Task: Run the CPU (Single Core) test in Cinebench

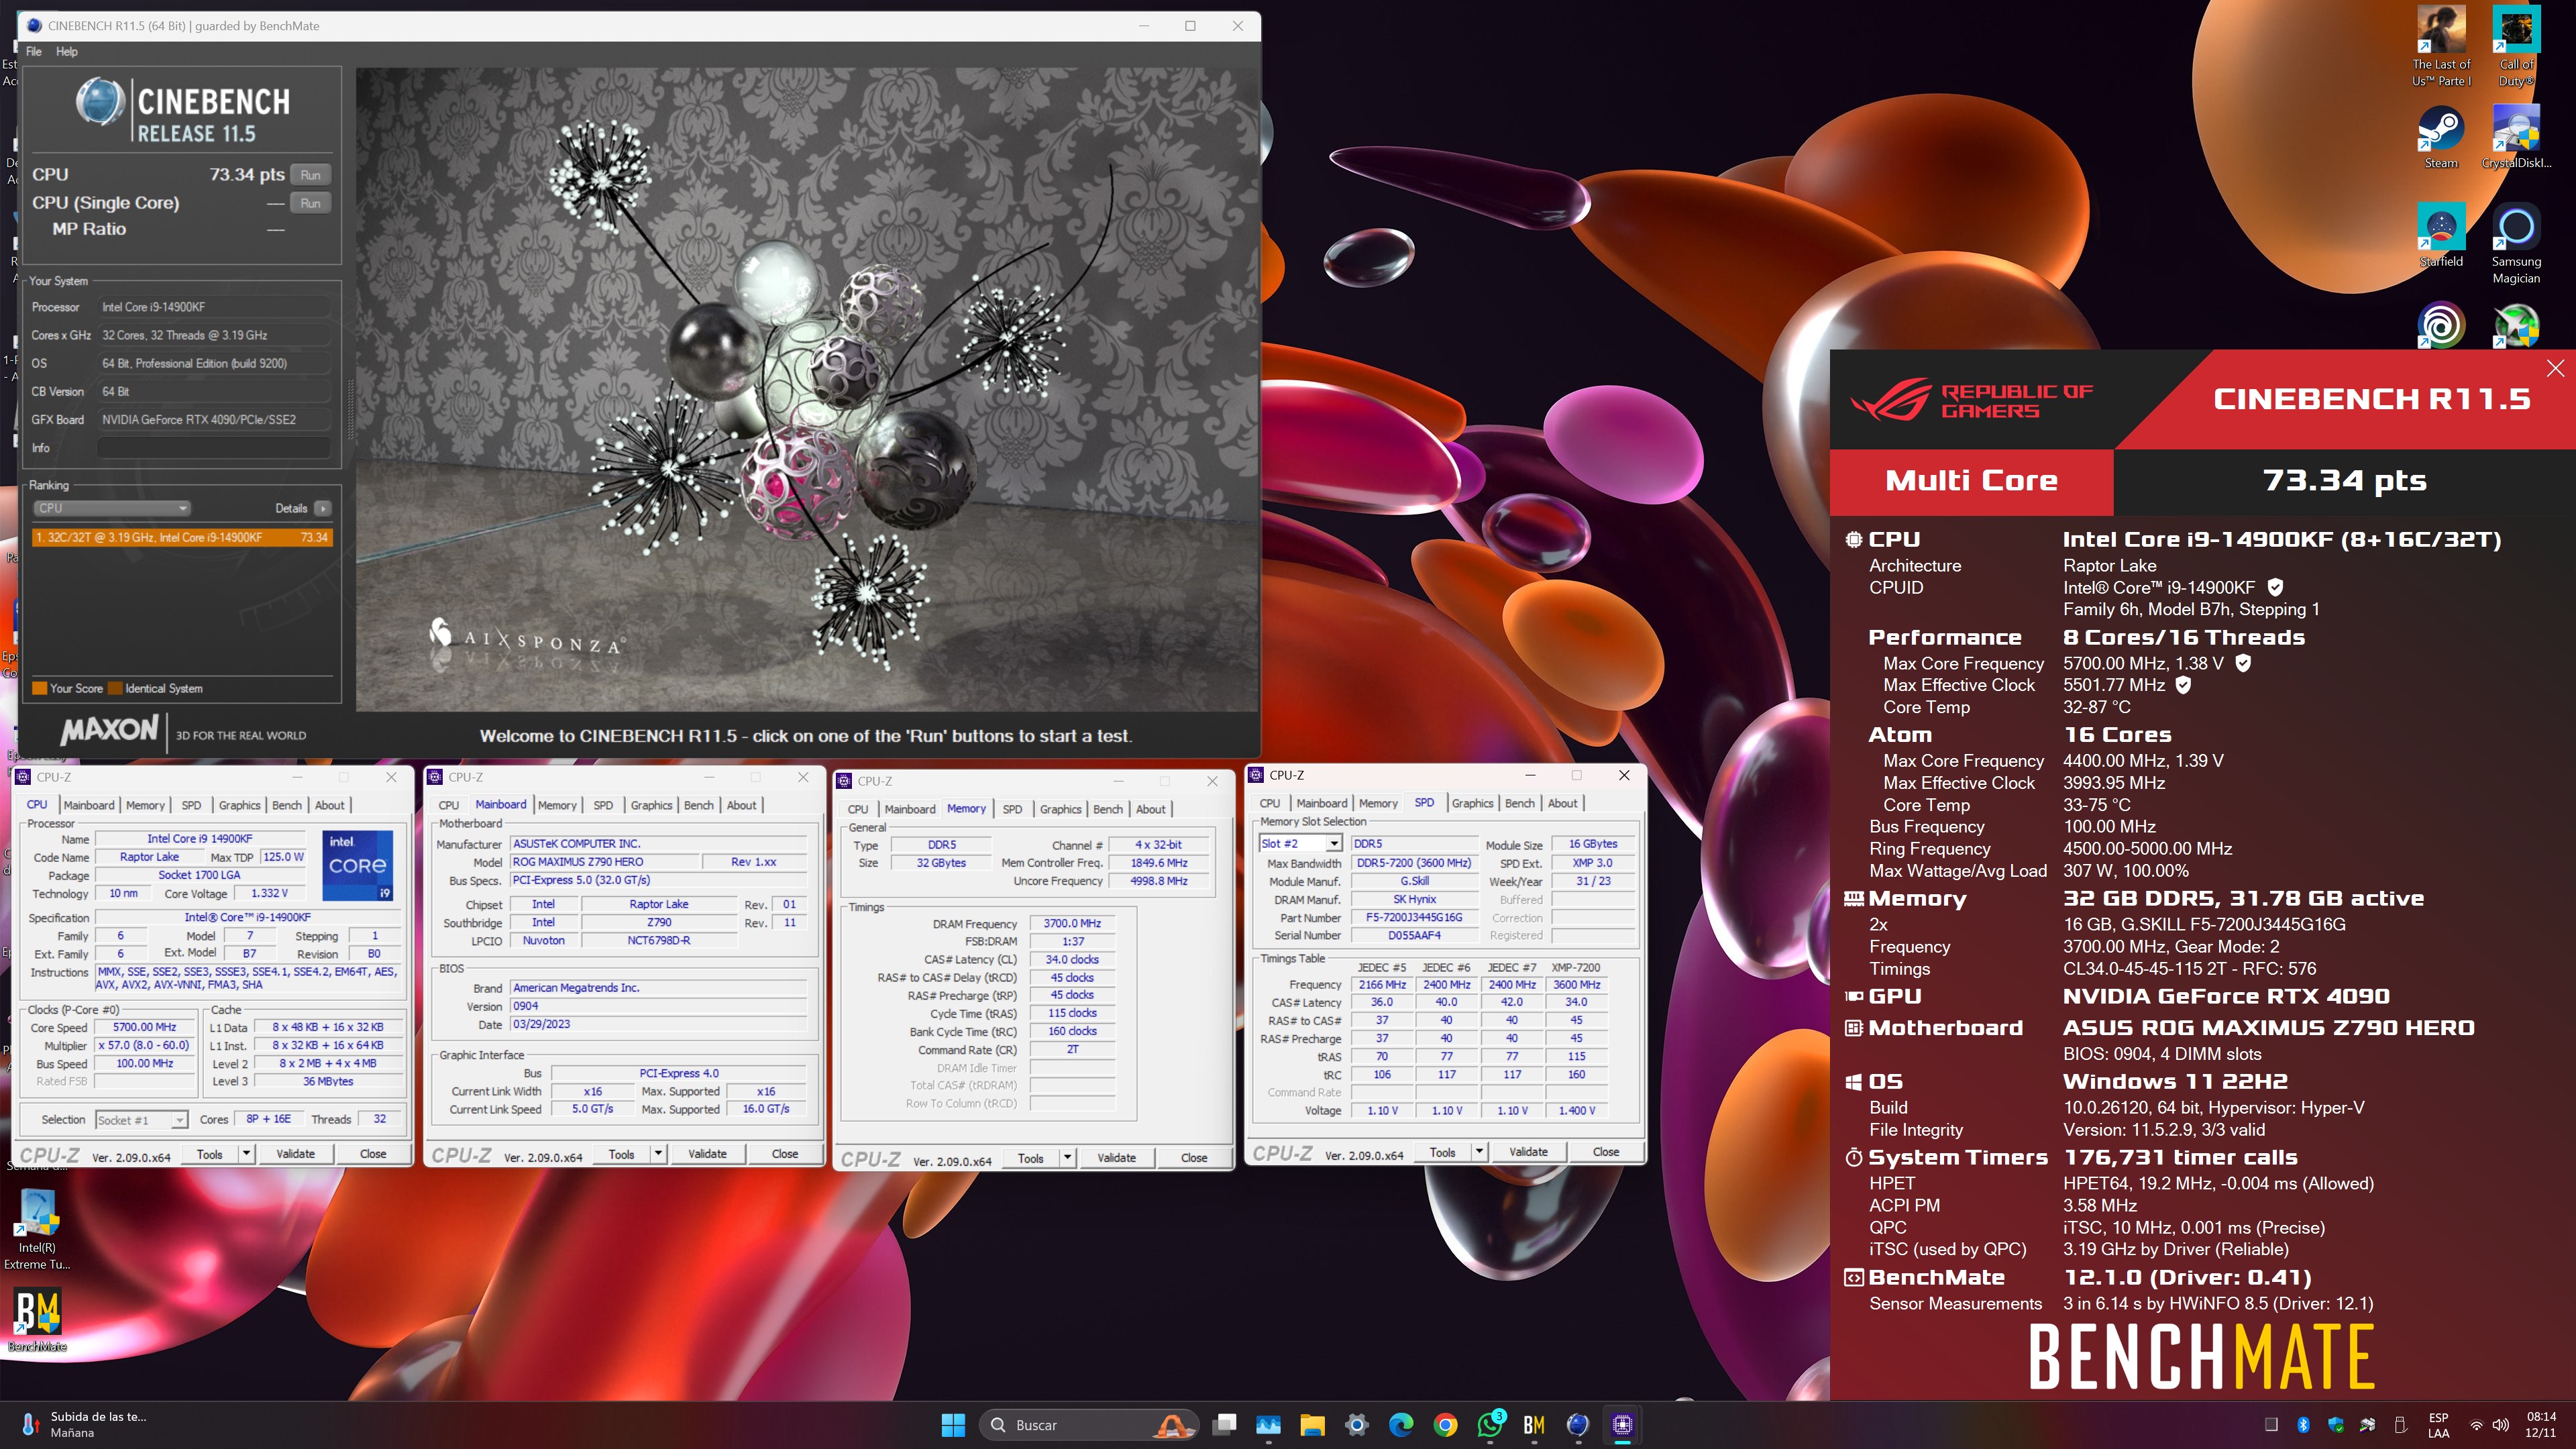Action: tap(310, 203)
